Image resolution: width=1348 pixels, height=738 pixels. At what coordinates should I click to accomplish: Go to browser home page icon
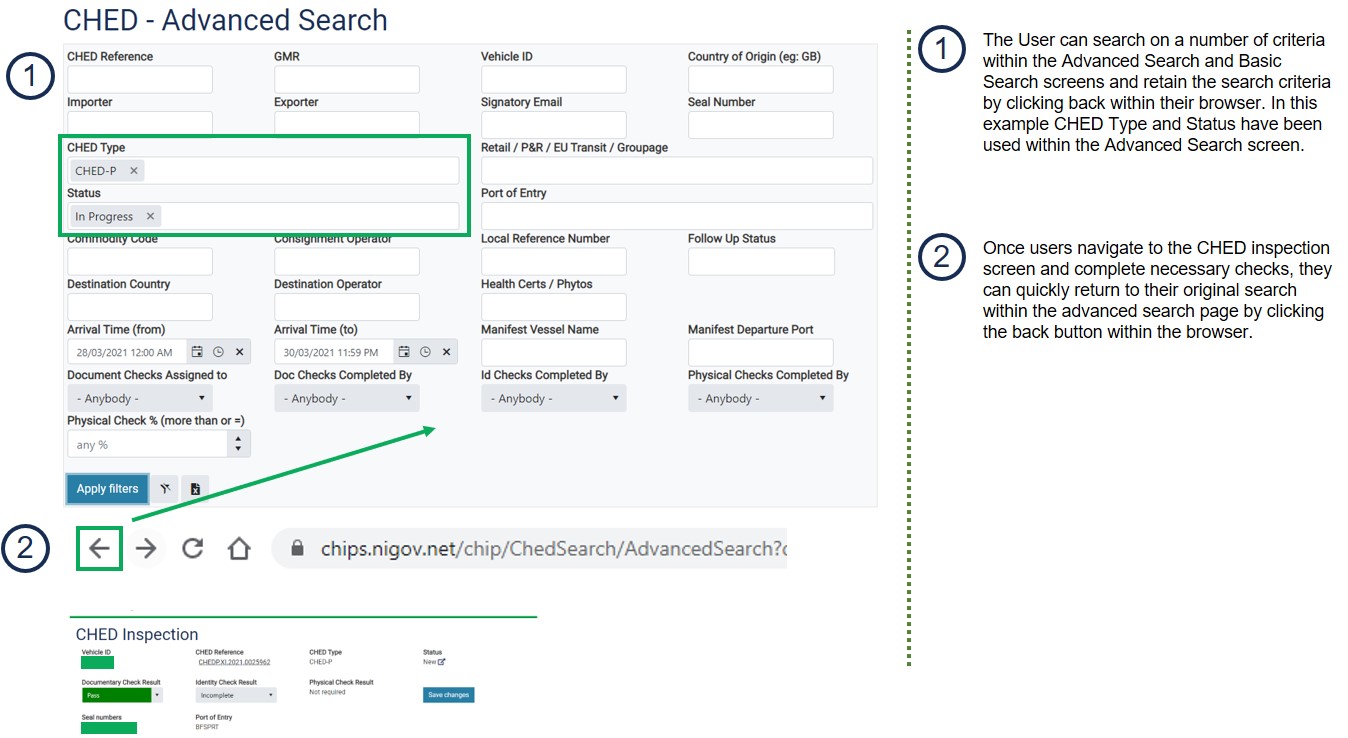coord(238,548)
